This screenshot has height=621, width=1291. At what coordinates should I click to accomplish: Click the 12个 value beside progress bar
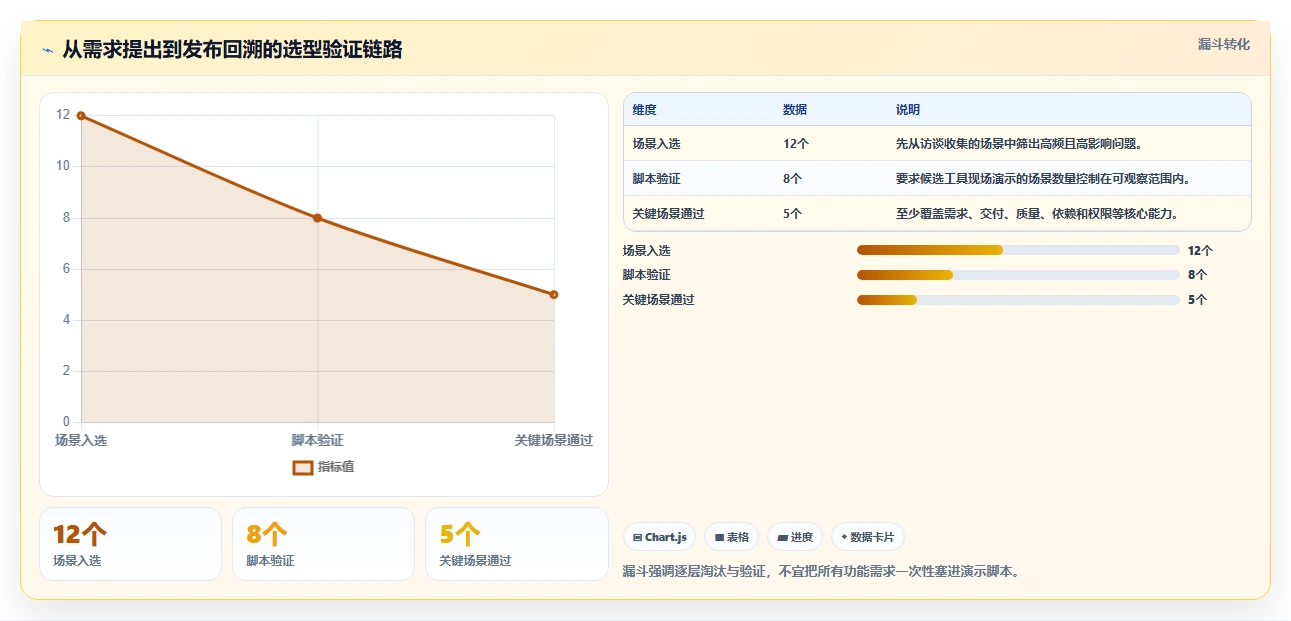(1200, 251)
